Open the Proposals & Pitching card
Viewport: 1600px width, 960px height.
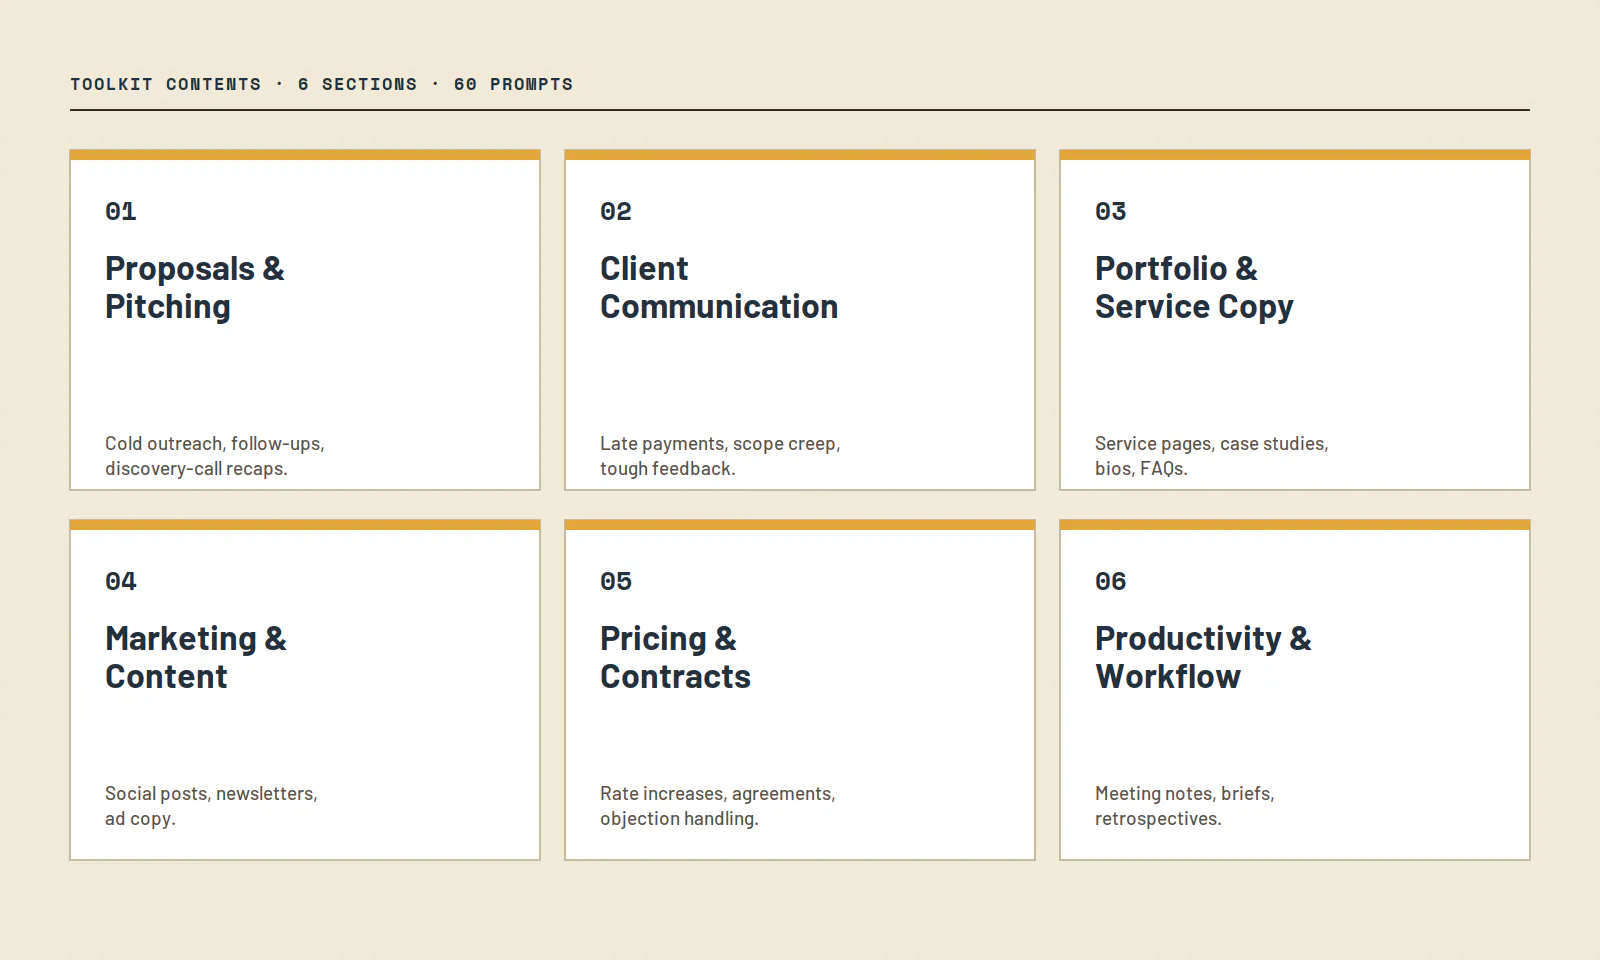point(305,320)
